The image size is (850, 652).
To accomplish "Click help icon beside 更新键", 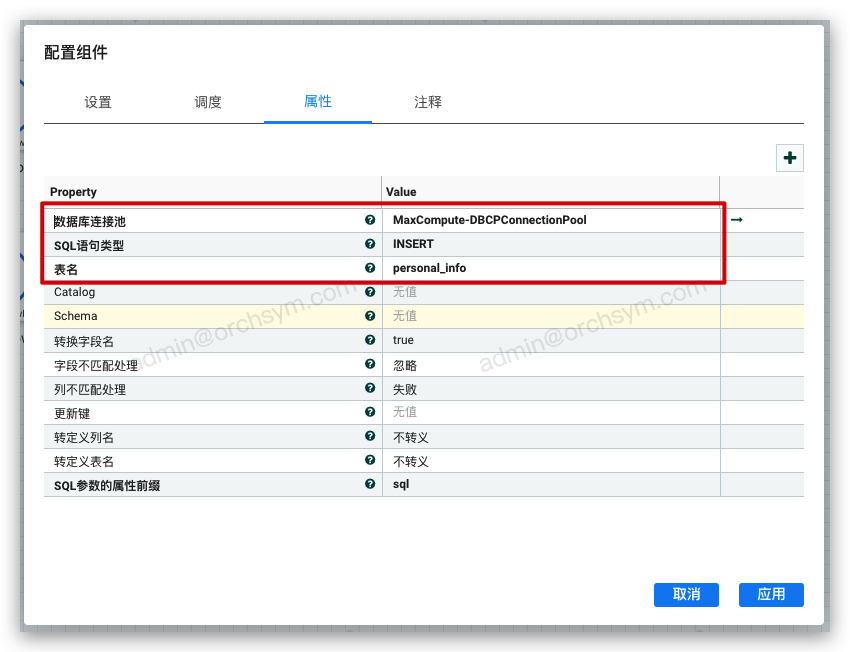I will pyautogui.click(x=370, y=412).
